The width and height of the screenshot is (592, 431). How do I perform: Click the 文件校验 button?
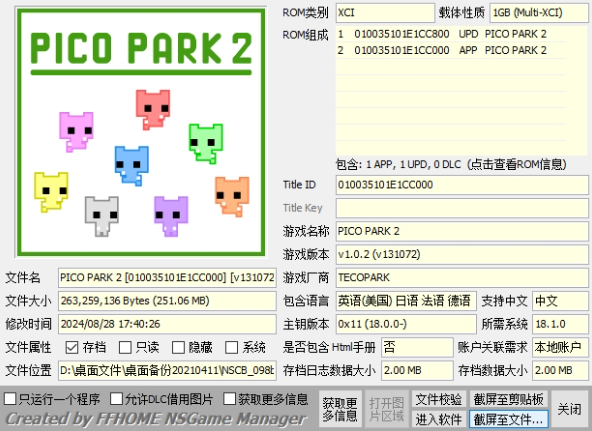[x=439, y=399]
